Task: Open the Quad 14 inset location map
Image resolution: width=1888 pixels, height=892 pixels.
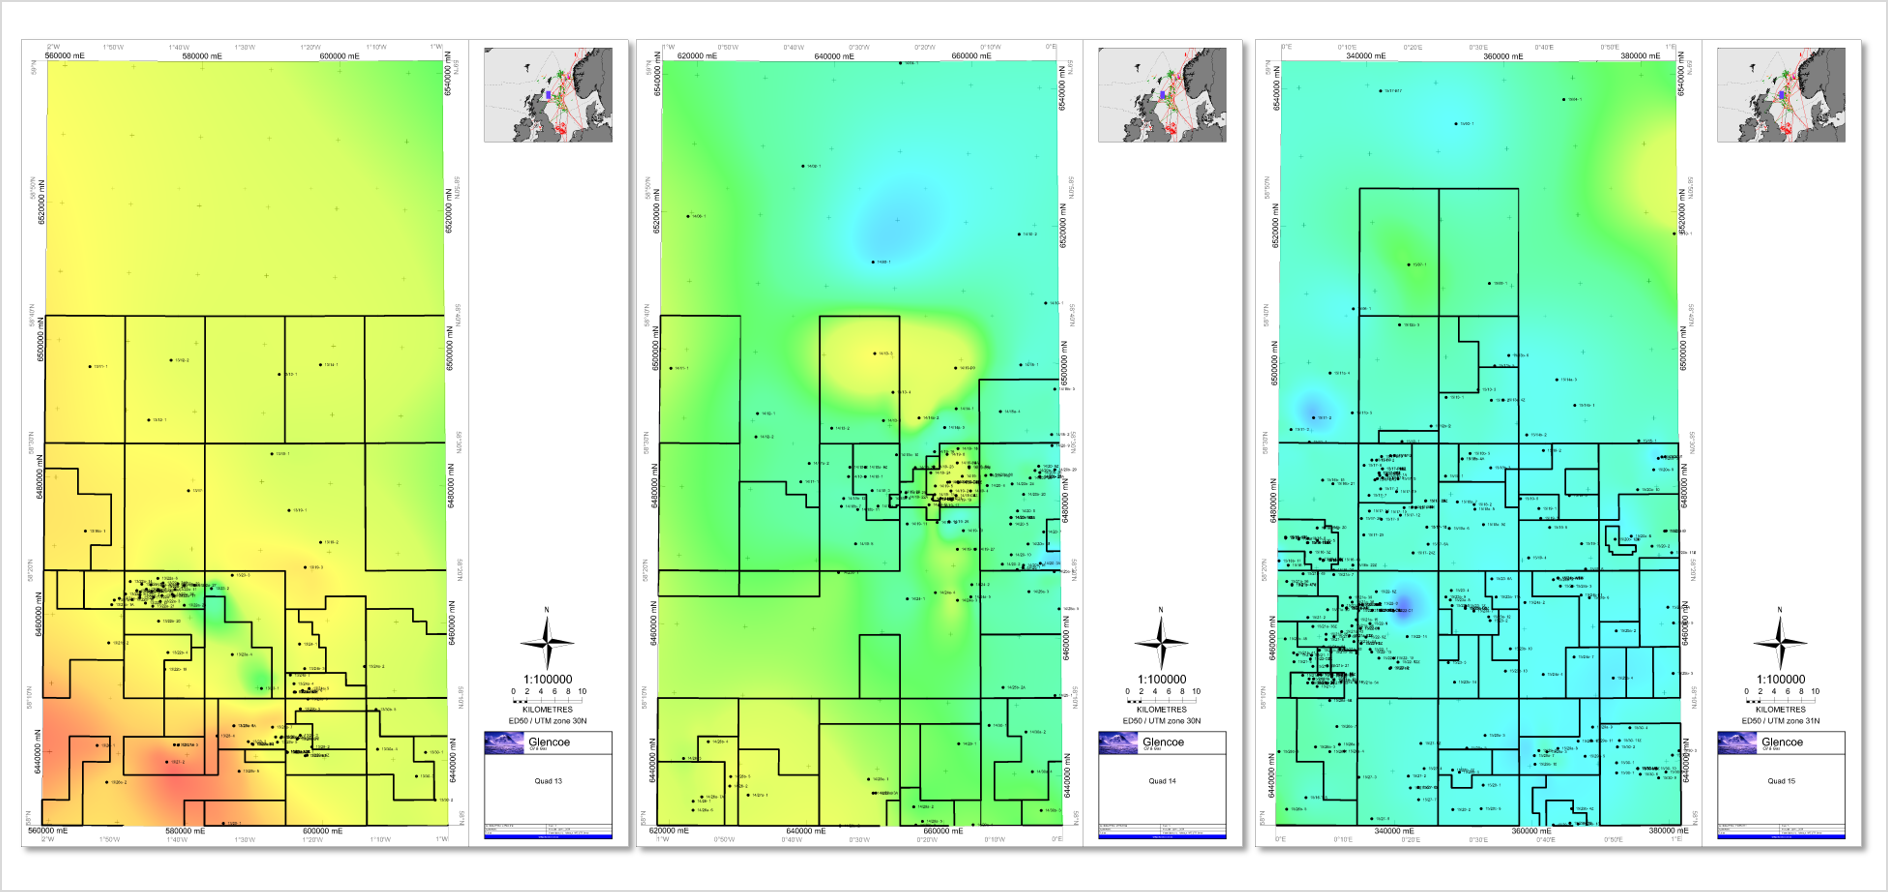Action: click(1162, 95)
